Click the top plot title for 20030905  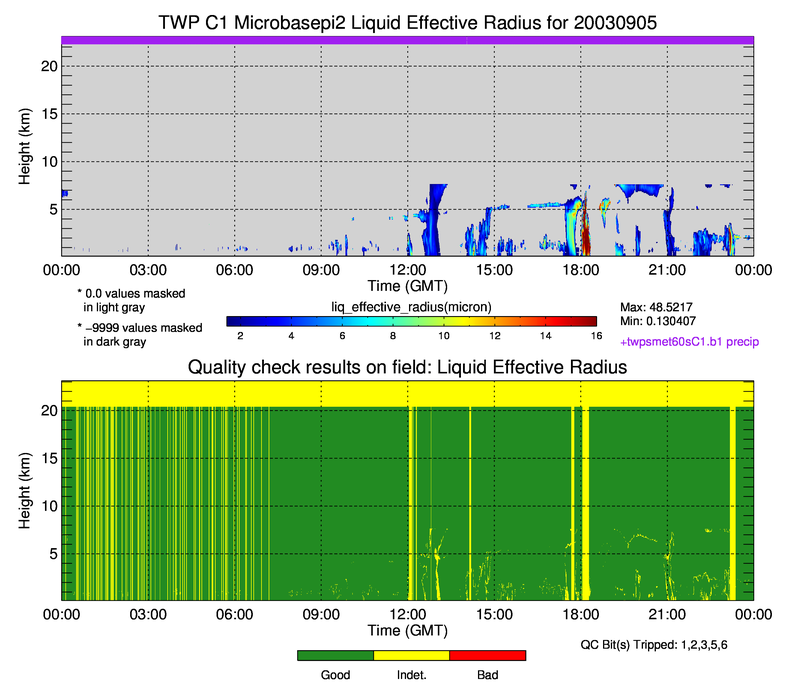[x=407, y=22]
